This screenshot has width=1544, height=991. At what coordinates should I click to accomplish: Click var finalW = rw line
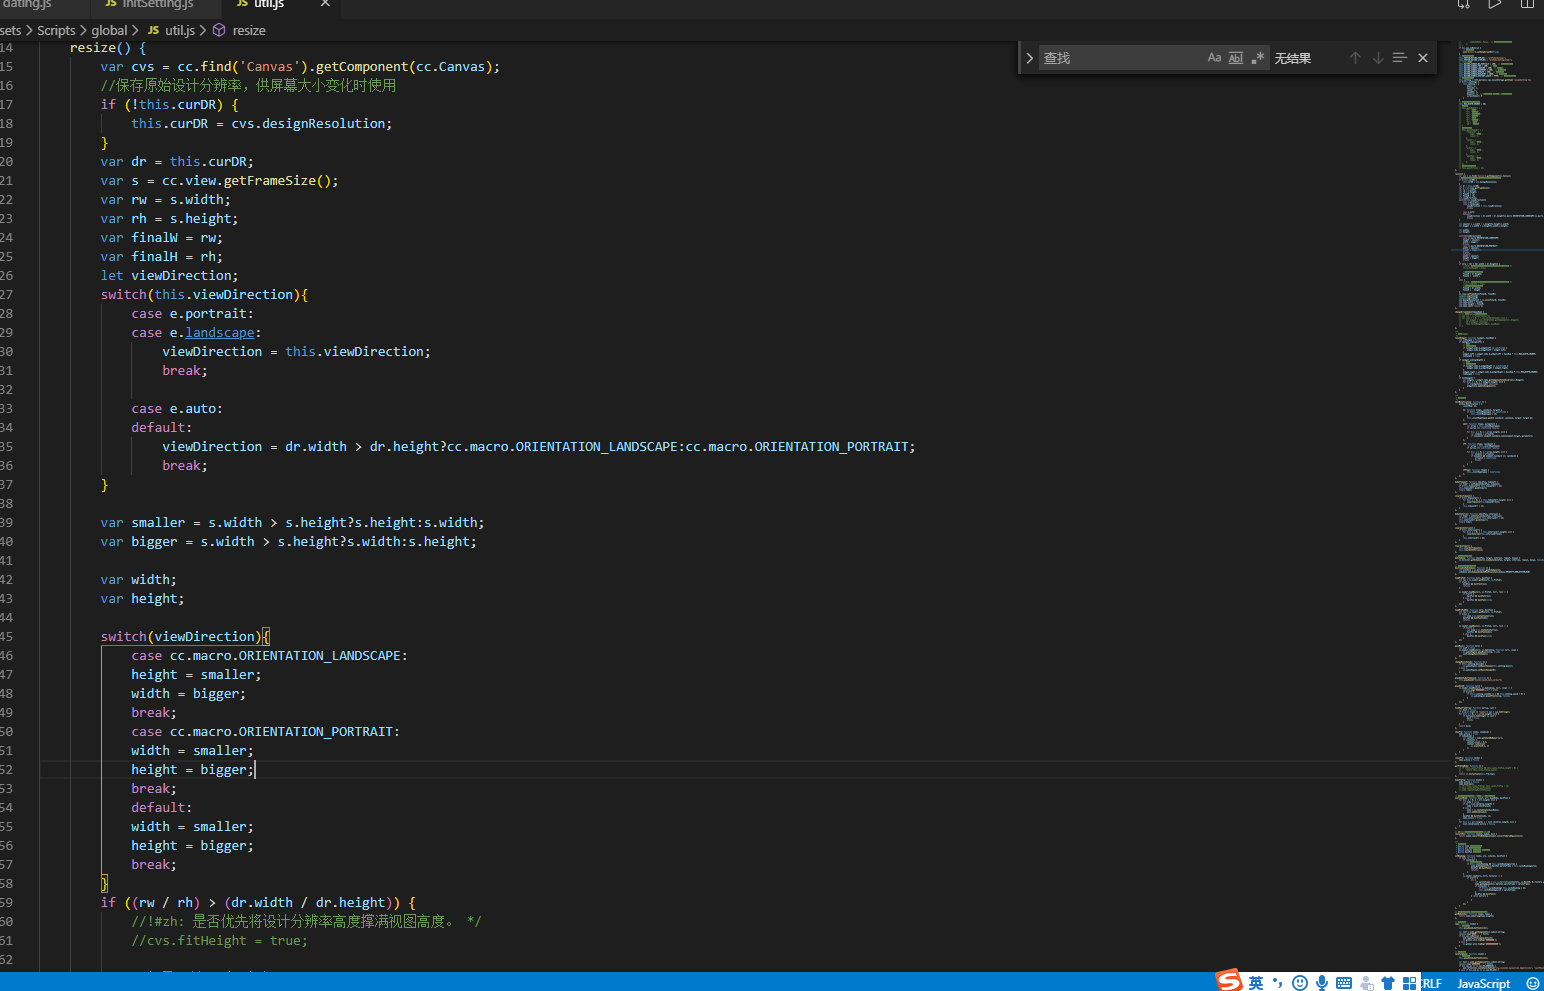point(161,238)
